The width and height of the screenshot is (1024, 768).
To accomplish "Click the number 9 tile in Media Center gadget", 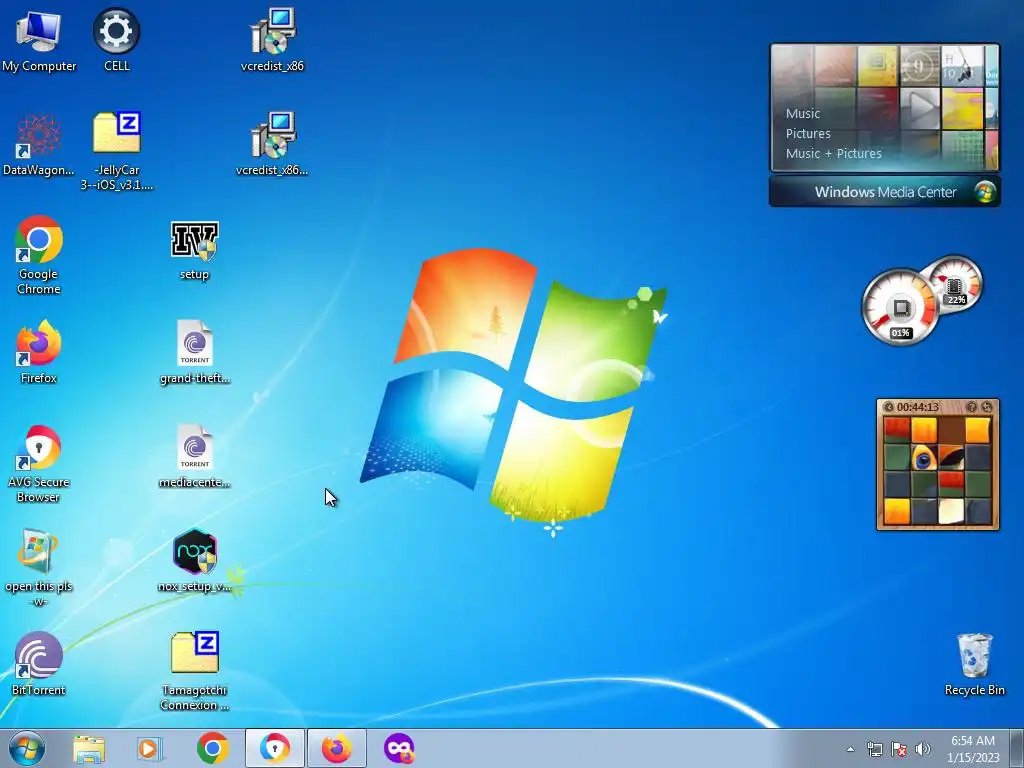I will tap(920, 66).
